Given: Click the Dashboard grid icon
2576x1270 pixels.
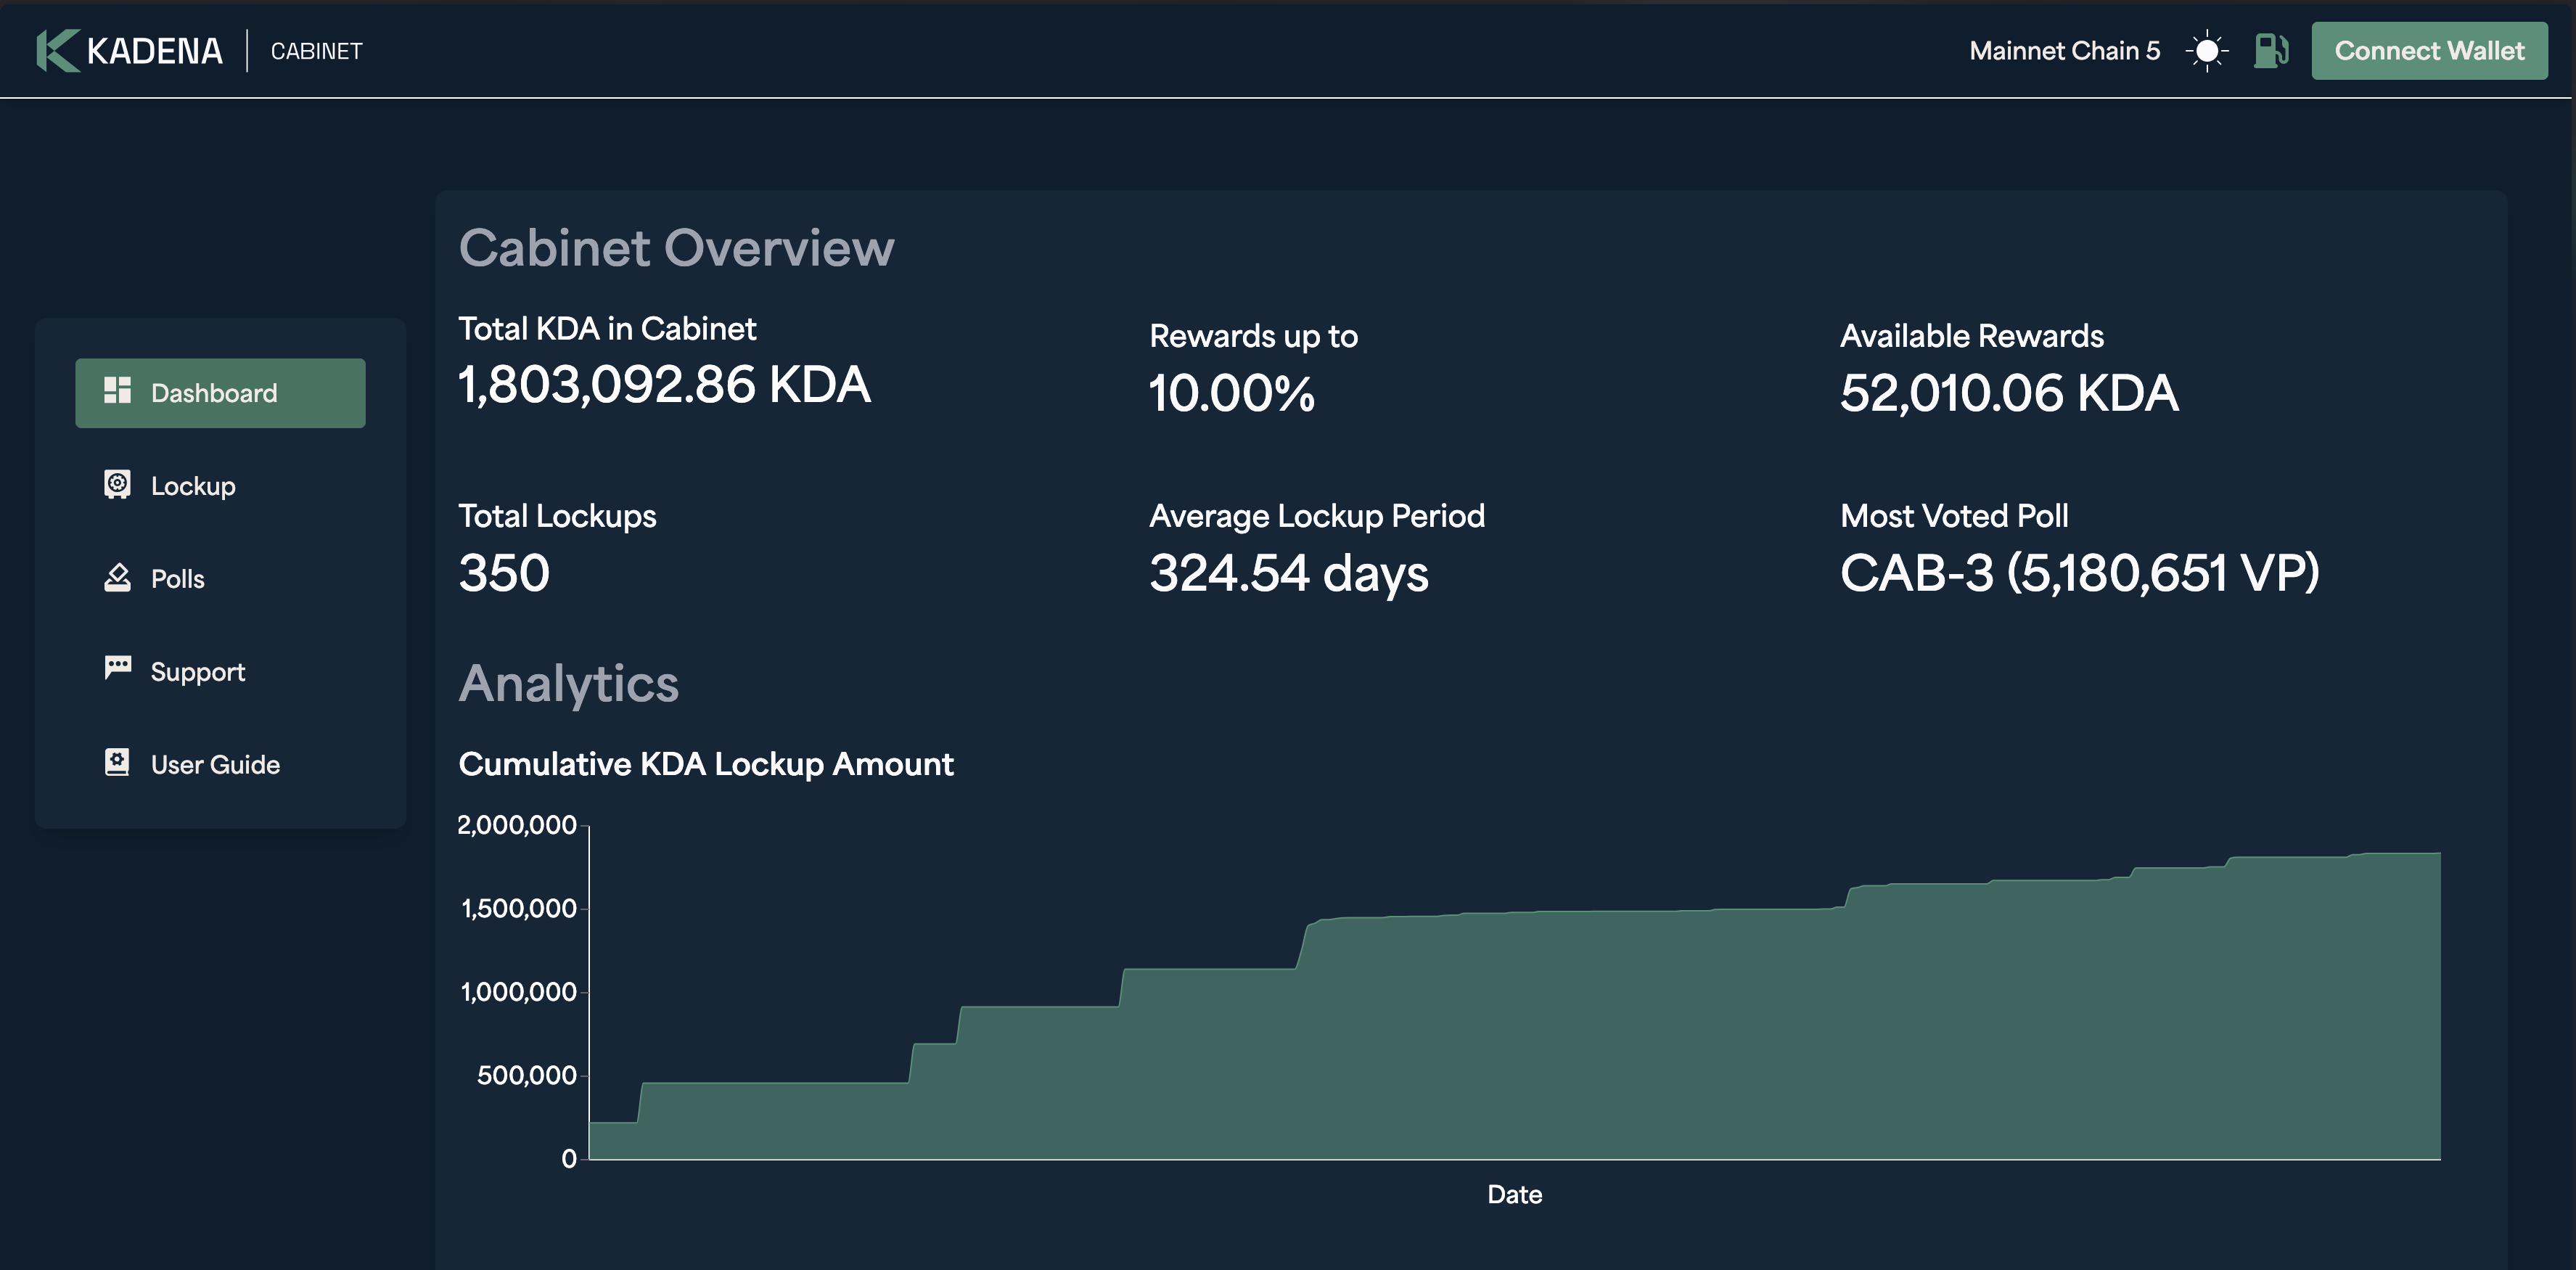Looking at the screenshot, I should (x=118, y=391).
